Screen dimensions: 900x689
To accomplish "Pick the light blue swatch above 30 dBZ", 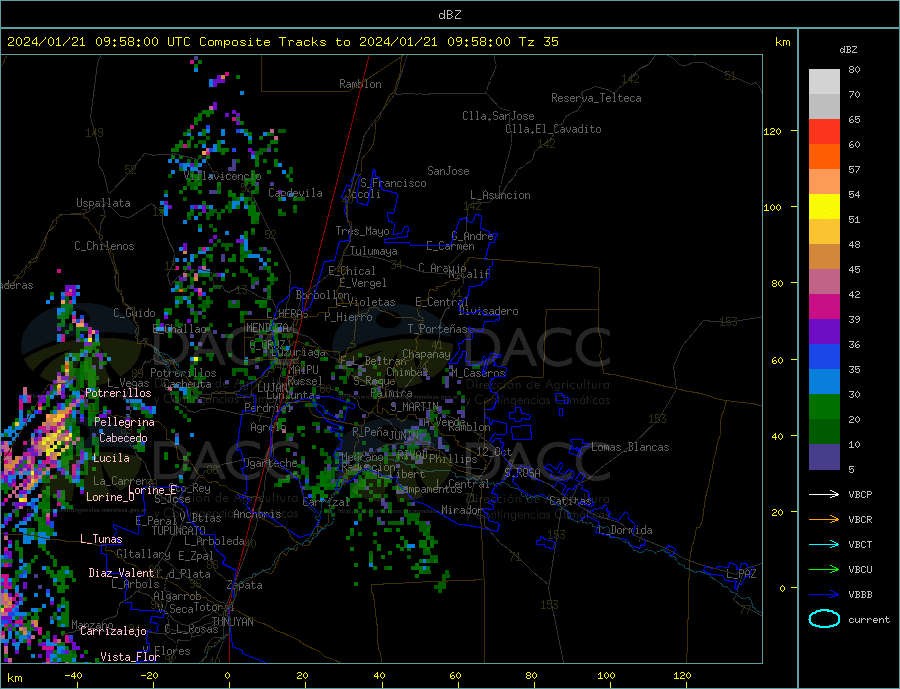I will (824, 382).
